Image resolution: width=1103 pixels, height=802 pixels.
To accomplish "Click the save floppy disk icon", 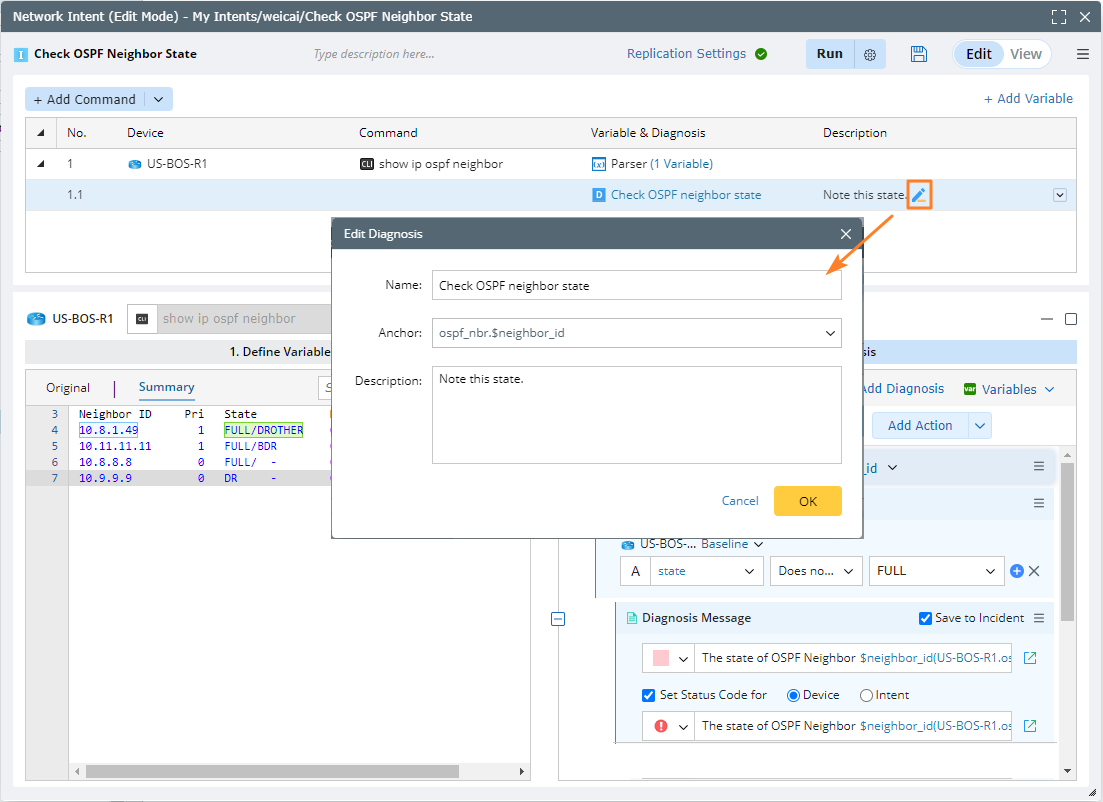I will 919,54.
